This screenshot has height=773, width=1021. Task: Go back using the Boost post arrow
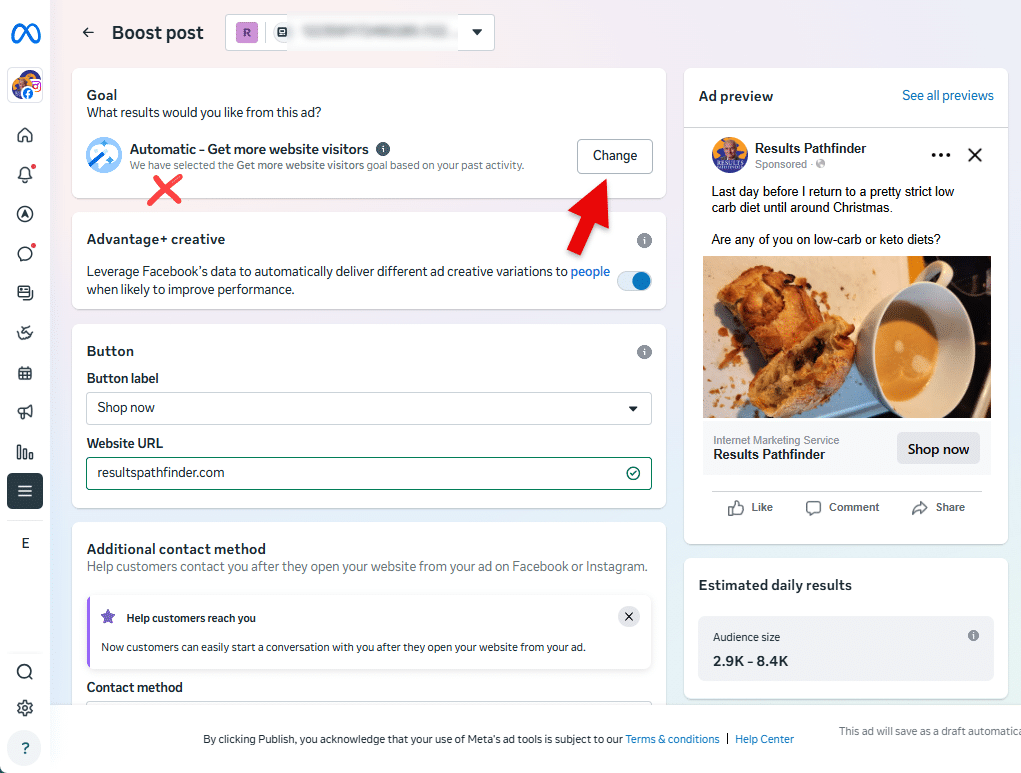coord(88,33)
